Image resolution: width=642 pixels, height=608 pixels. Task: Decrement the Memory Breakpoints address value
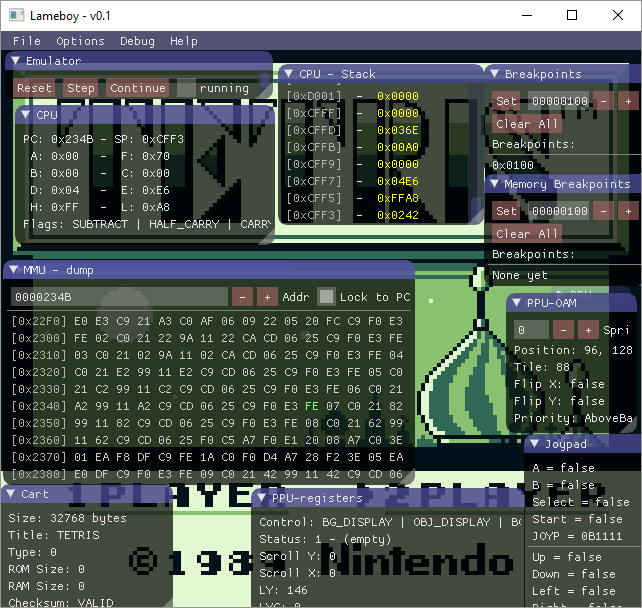(x=603, y=211)
